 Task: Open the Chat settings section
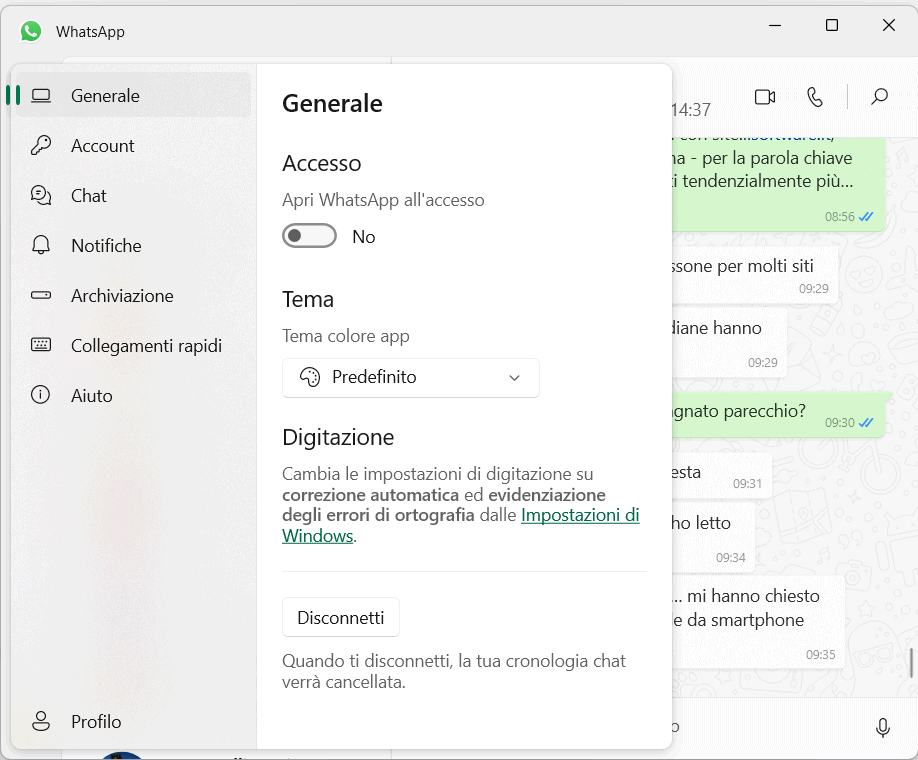[133, 196]
